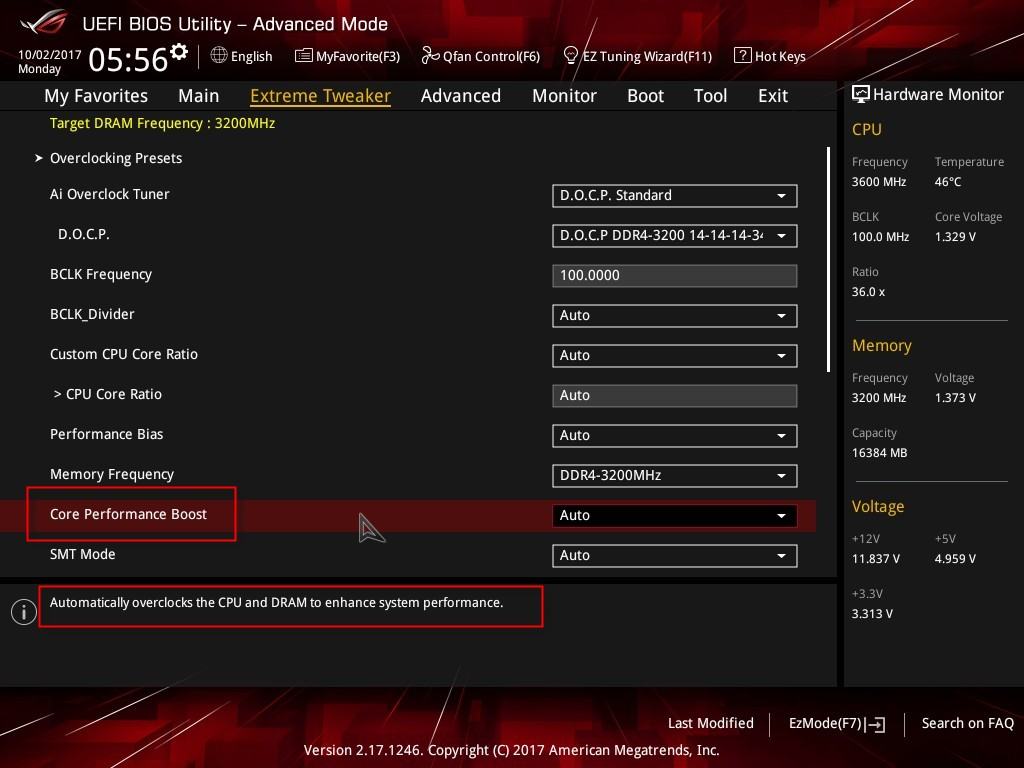Click EZ Tuning Wizard(F11) label

coord(647,57)
